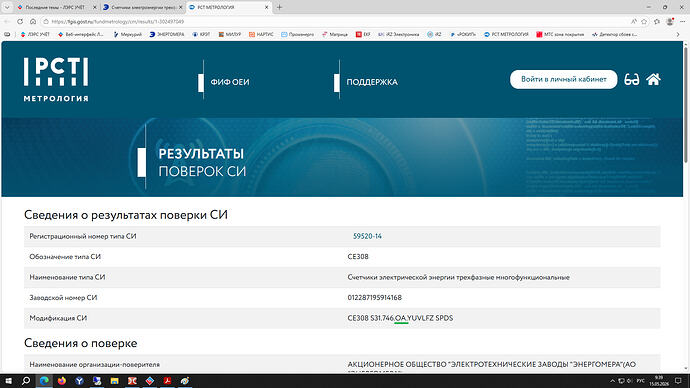Reload the page

[20, 21]
